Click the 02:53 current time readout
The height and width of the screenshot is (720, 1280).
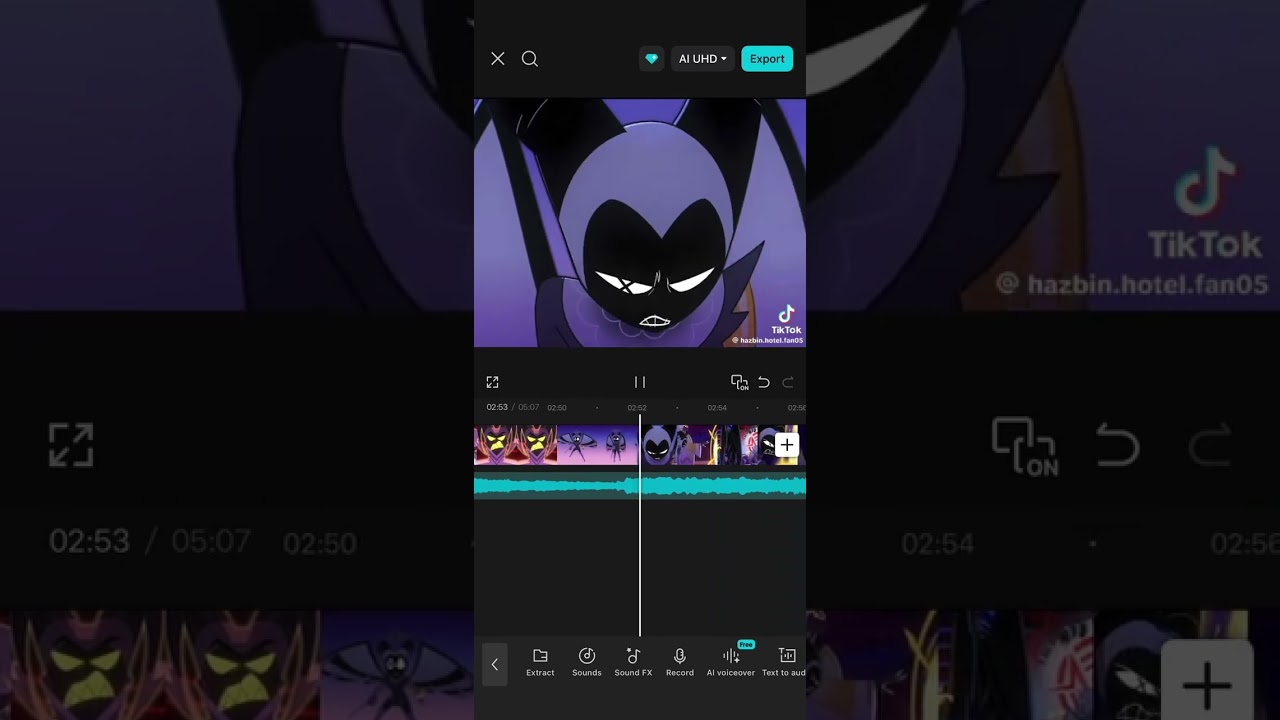[497, 407]
